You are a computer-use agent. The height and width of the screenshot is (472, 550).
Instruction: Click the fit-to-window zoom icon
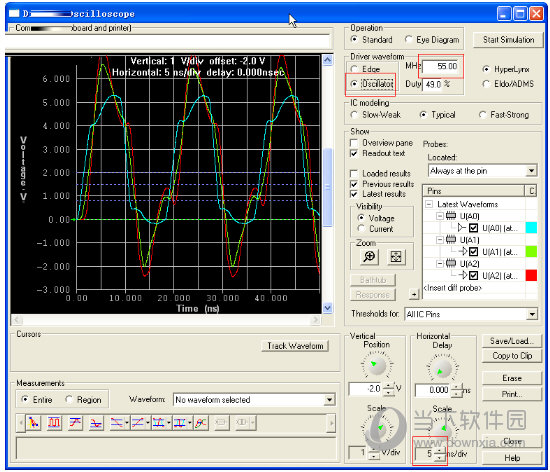tap(396, 257)
